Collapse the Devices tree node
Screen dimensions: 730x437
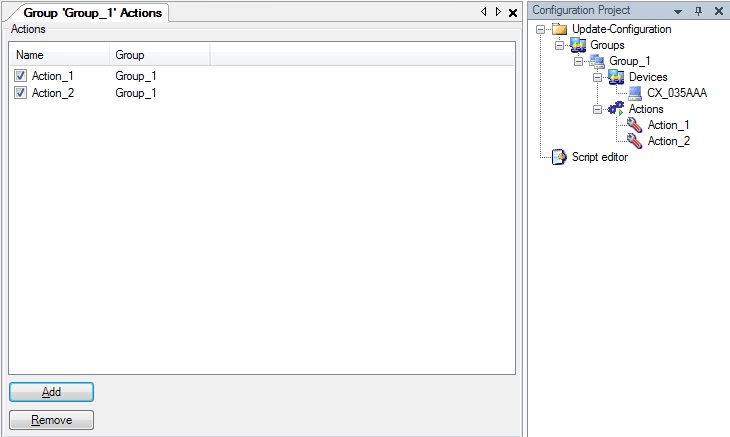(597, 77)
